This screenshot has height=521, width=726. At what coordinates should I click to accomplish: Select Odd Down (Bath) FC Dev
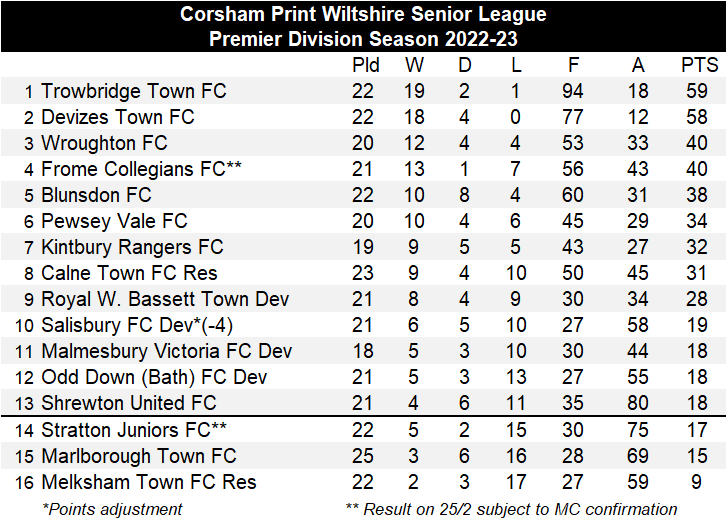tap(154, 377)
